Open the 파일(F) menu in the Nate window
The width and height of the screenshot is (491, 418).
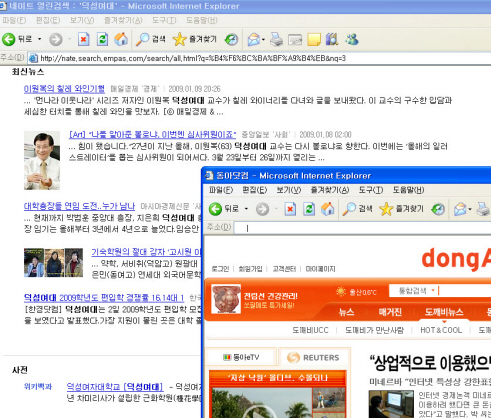(x=14, y=20)
